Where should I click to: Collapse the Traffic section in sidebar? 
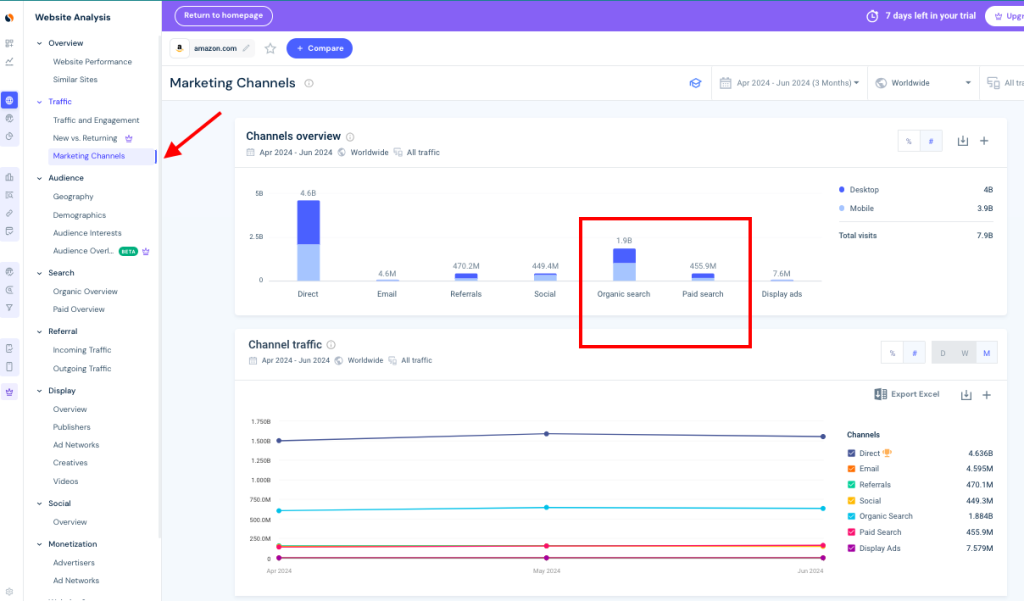tap(39, 101)
